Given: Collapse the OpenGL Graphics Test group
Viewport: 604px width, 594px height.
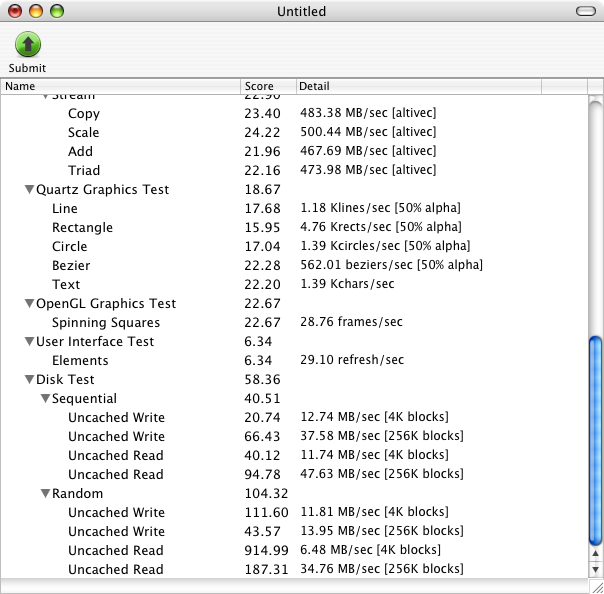Looking at the screenshot, I should (x=29, y=303).
